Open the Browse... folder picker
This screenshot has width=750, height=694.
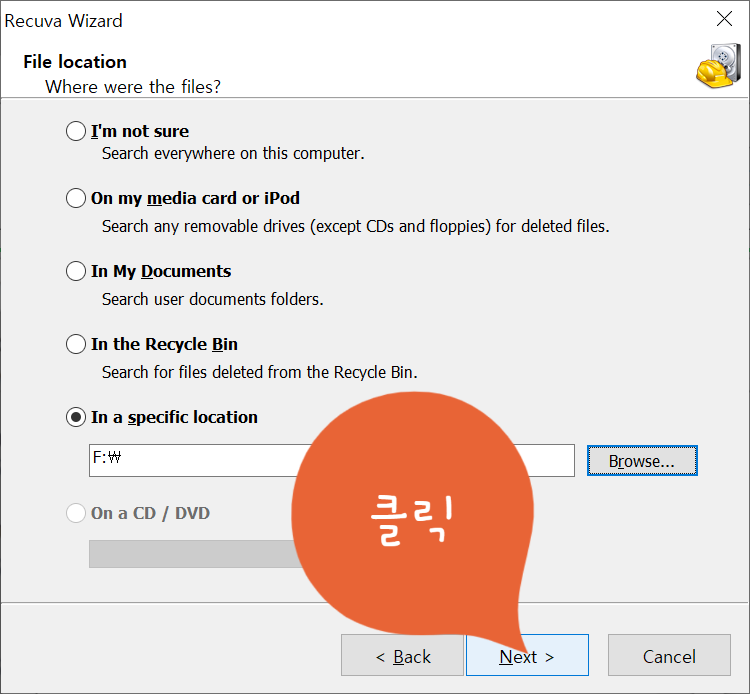coord(642,461)
